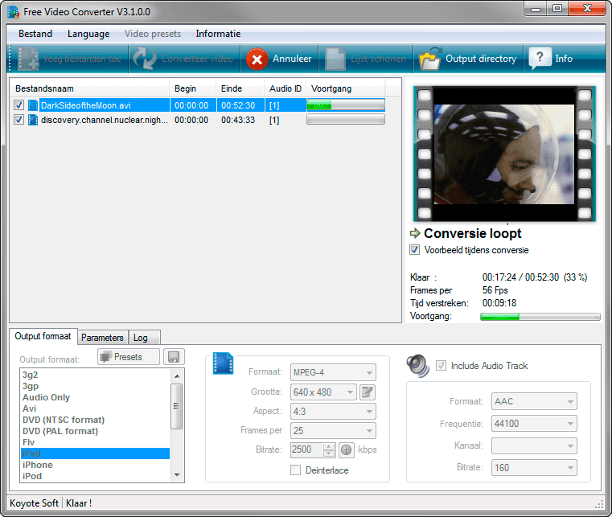Open the Informatie menu
The height and width of the screenshot is (517, 612).
(x=218, y=34)
